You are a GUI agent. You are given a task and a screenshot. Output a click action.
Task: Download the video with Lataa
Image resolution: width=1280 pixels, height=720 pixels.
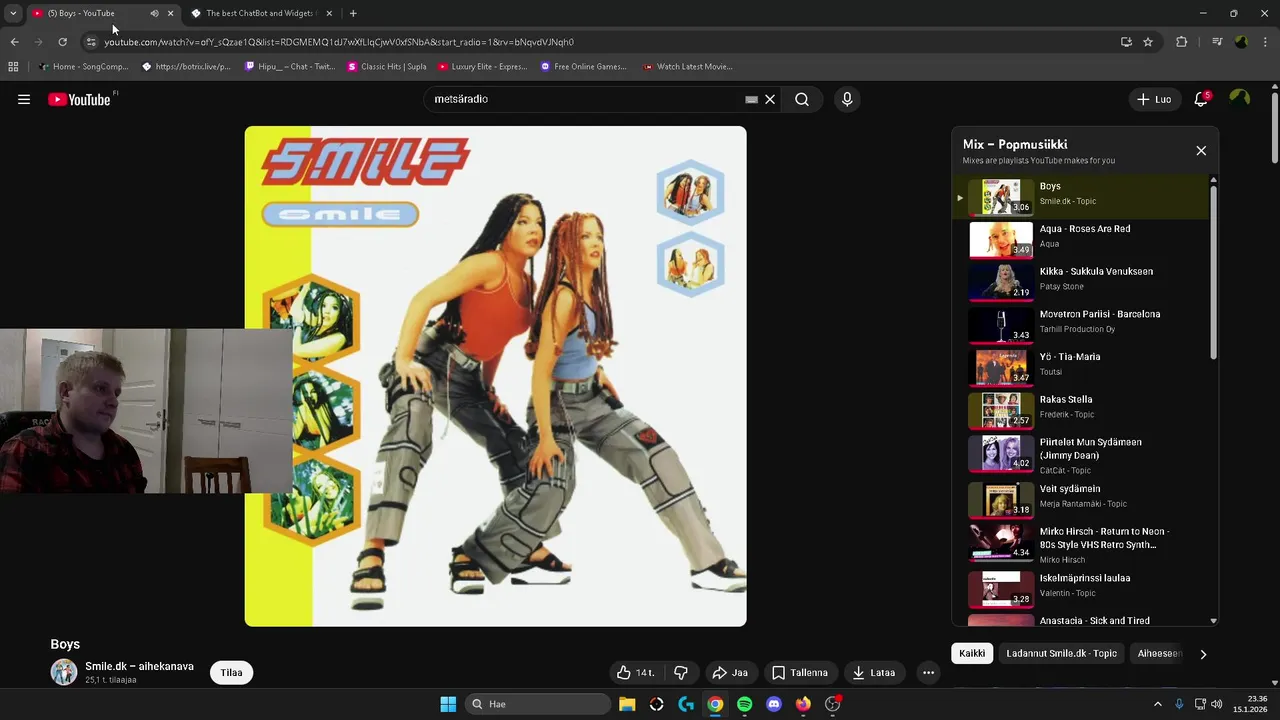[874, 673]
